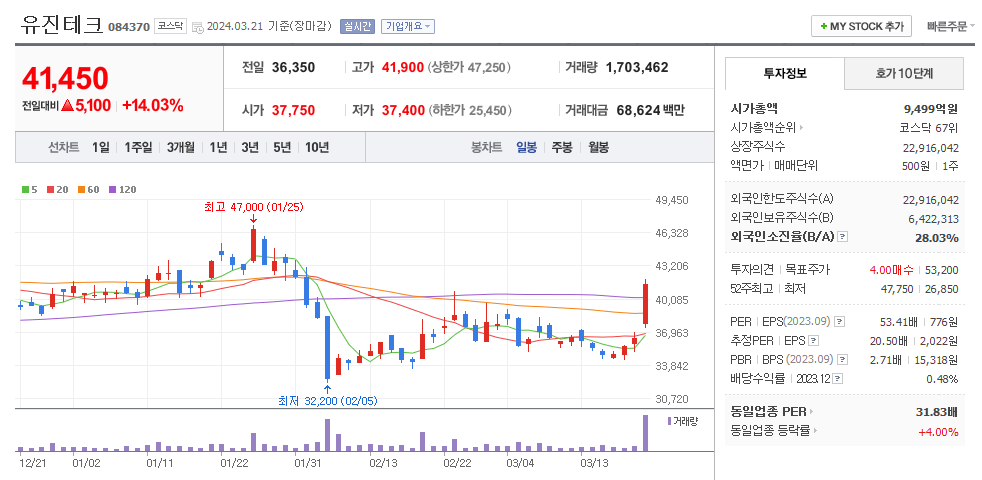
Task: Select the 10년 line chart period
Action: pyautogui.click(x=317, y=148)
